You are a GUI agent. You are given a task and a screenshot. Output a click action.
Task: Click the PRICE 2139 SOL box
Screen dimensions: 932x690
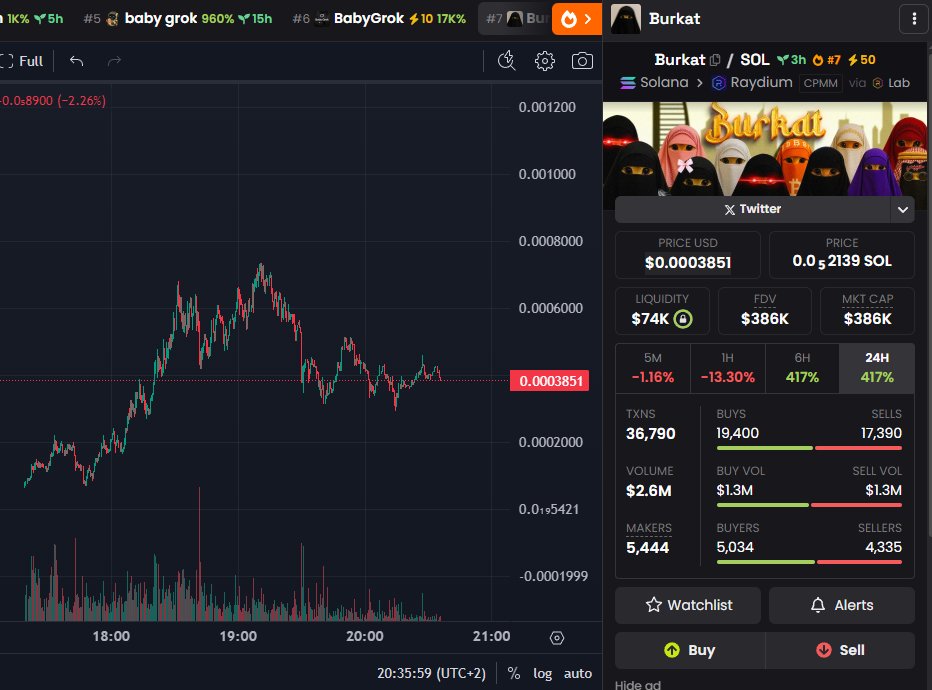(842, 254)
